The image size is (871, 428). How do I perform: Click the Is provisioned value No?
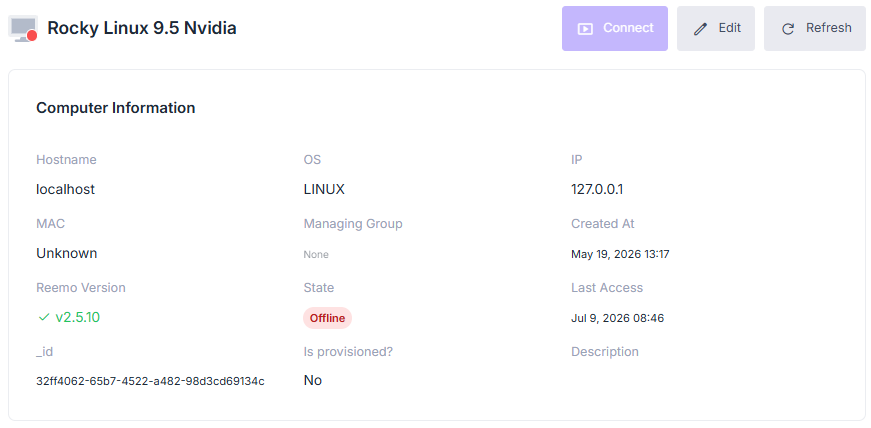pyautogui.click(x=313, y=381)
